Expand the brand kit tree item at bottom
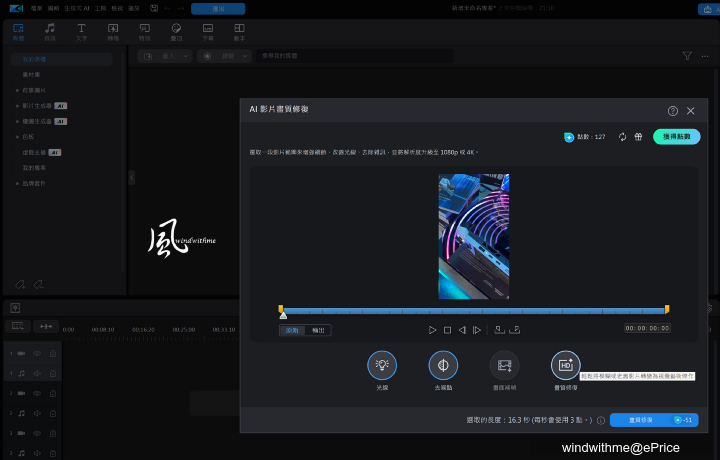The width and height of the screenshot is (720, 460). (17, 184)
